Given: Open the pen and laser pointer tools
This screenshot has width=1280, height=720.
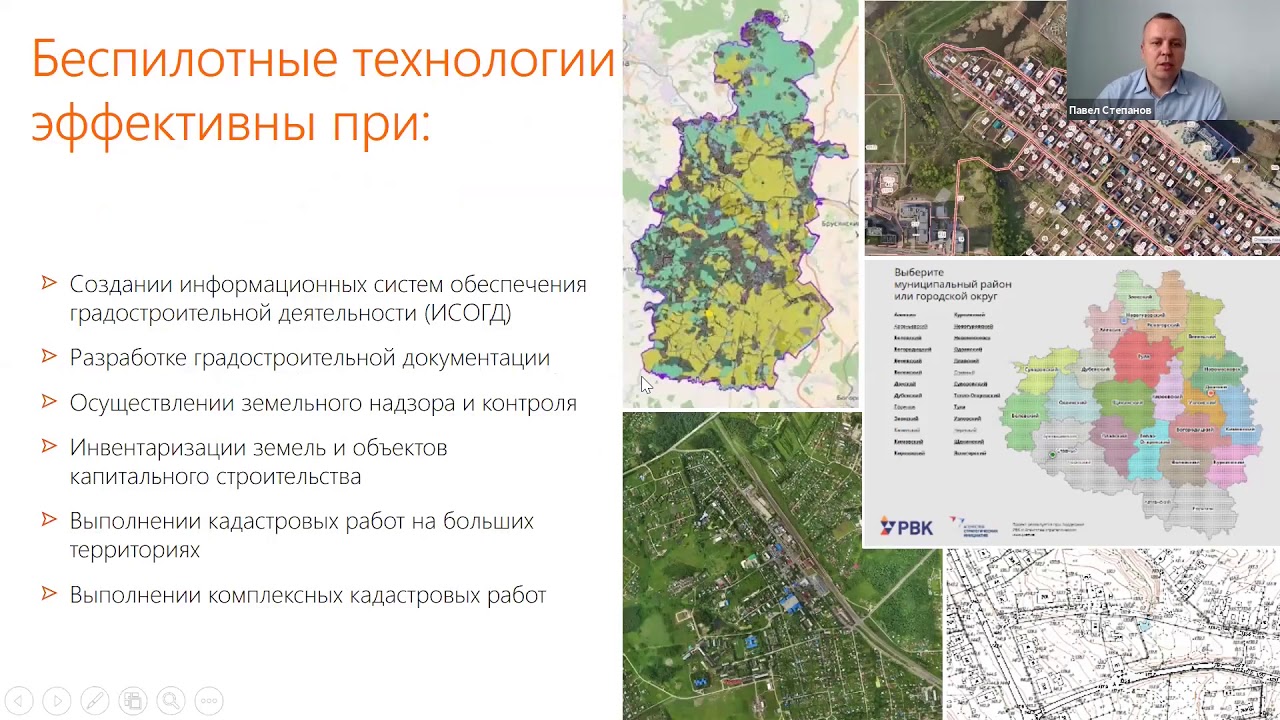Looking at the screenshot, I should [95, 701].
